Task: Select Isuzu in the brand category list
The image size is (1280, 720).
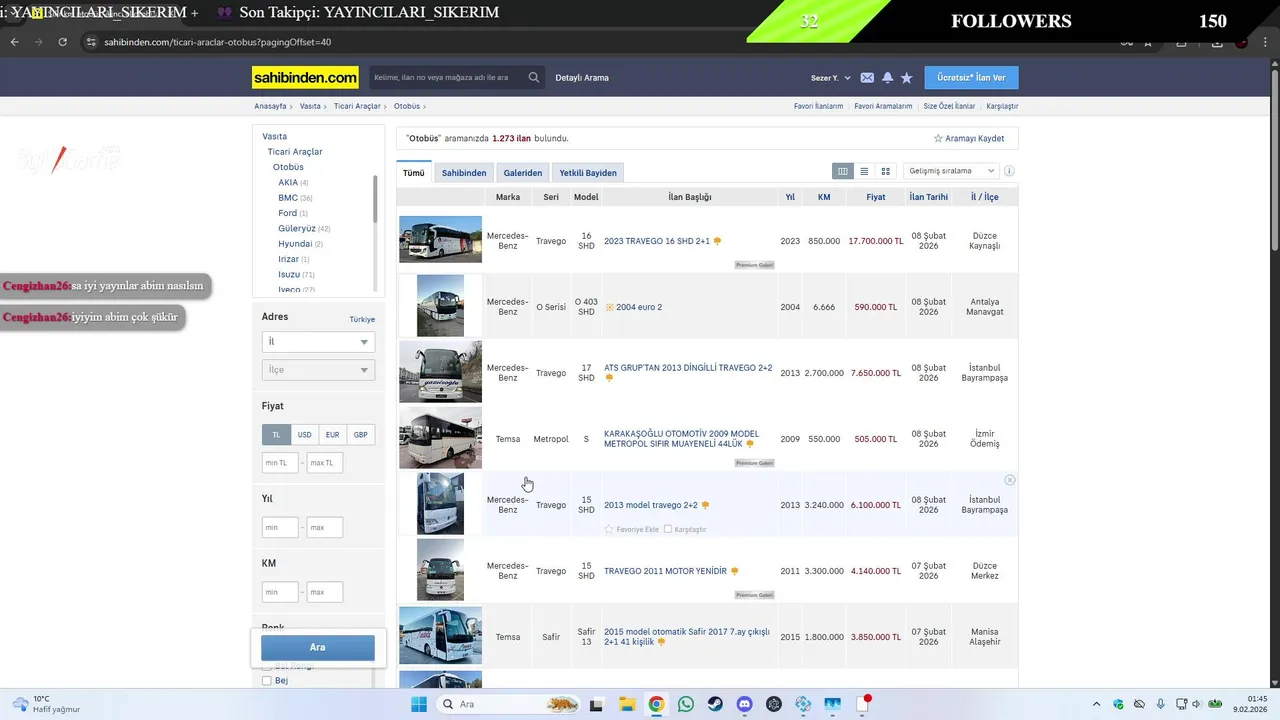Action: 289,275
